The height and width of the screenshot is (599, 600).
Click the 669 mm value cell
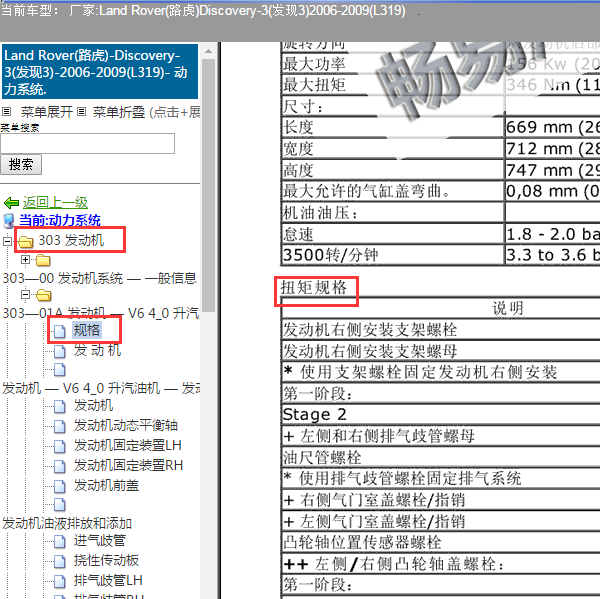click(x=553, y=127)
